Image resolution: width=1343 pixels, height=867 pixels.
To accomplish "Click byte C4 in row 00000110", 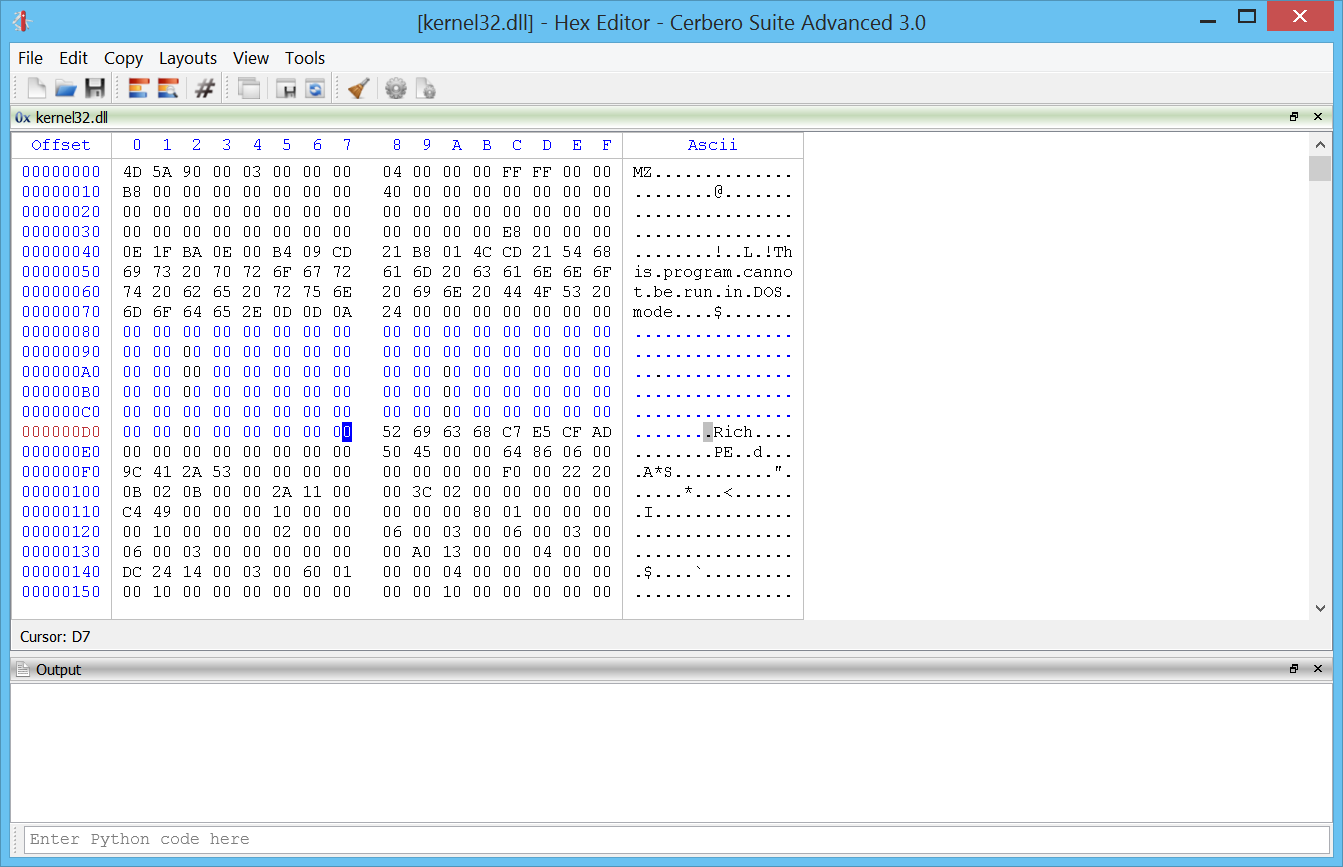I will click(132, 512).
